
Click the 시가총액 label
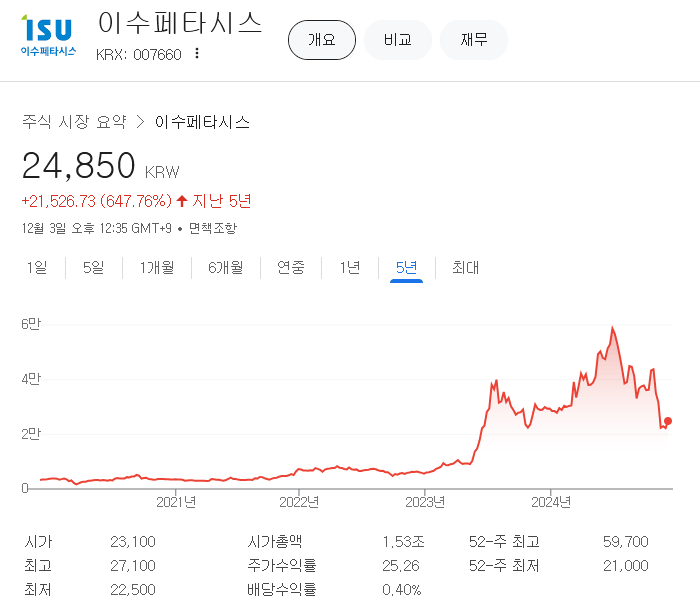coord(275,542)
